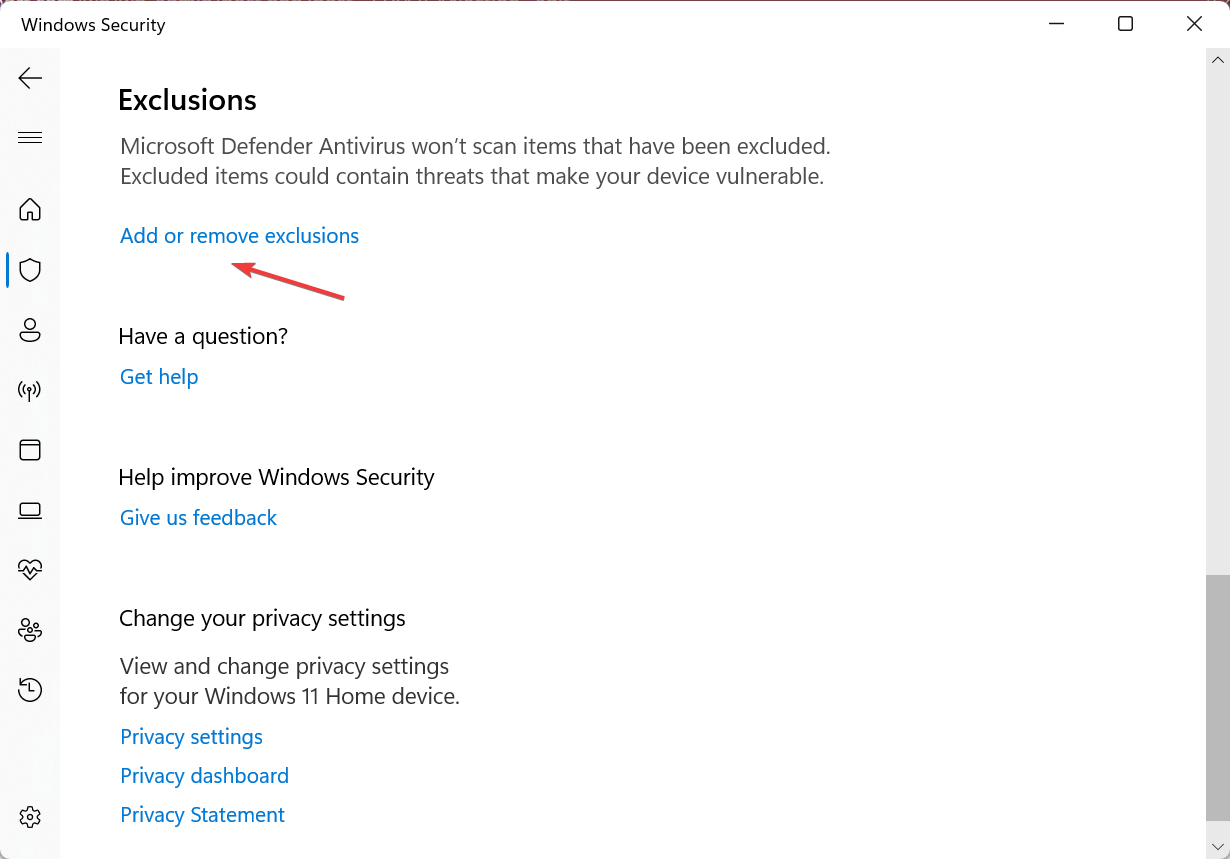Open Add or remove exclusions
This screenshot has height=859, width=1230.
coord(239,235)
